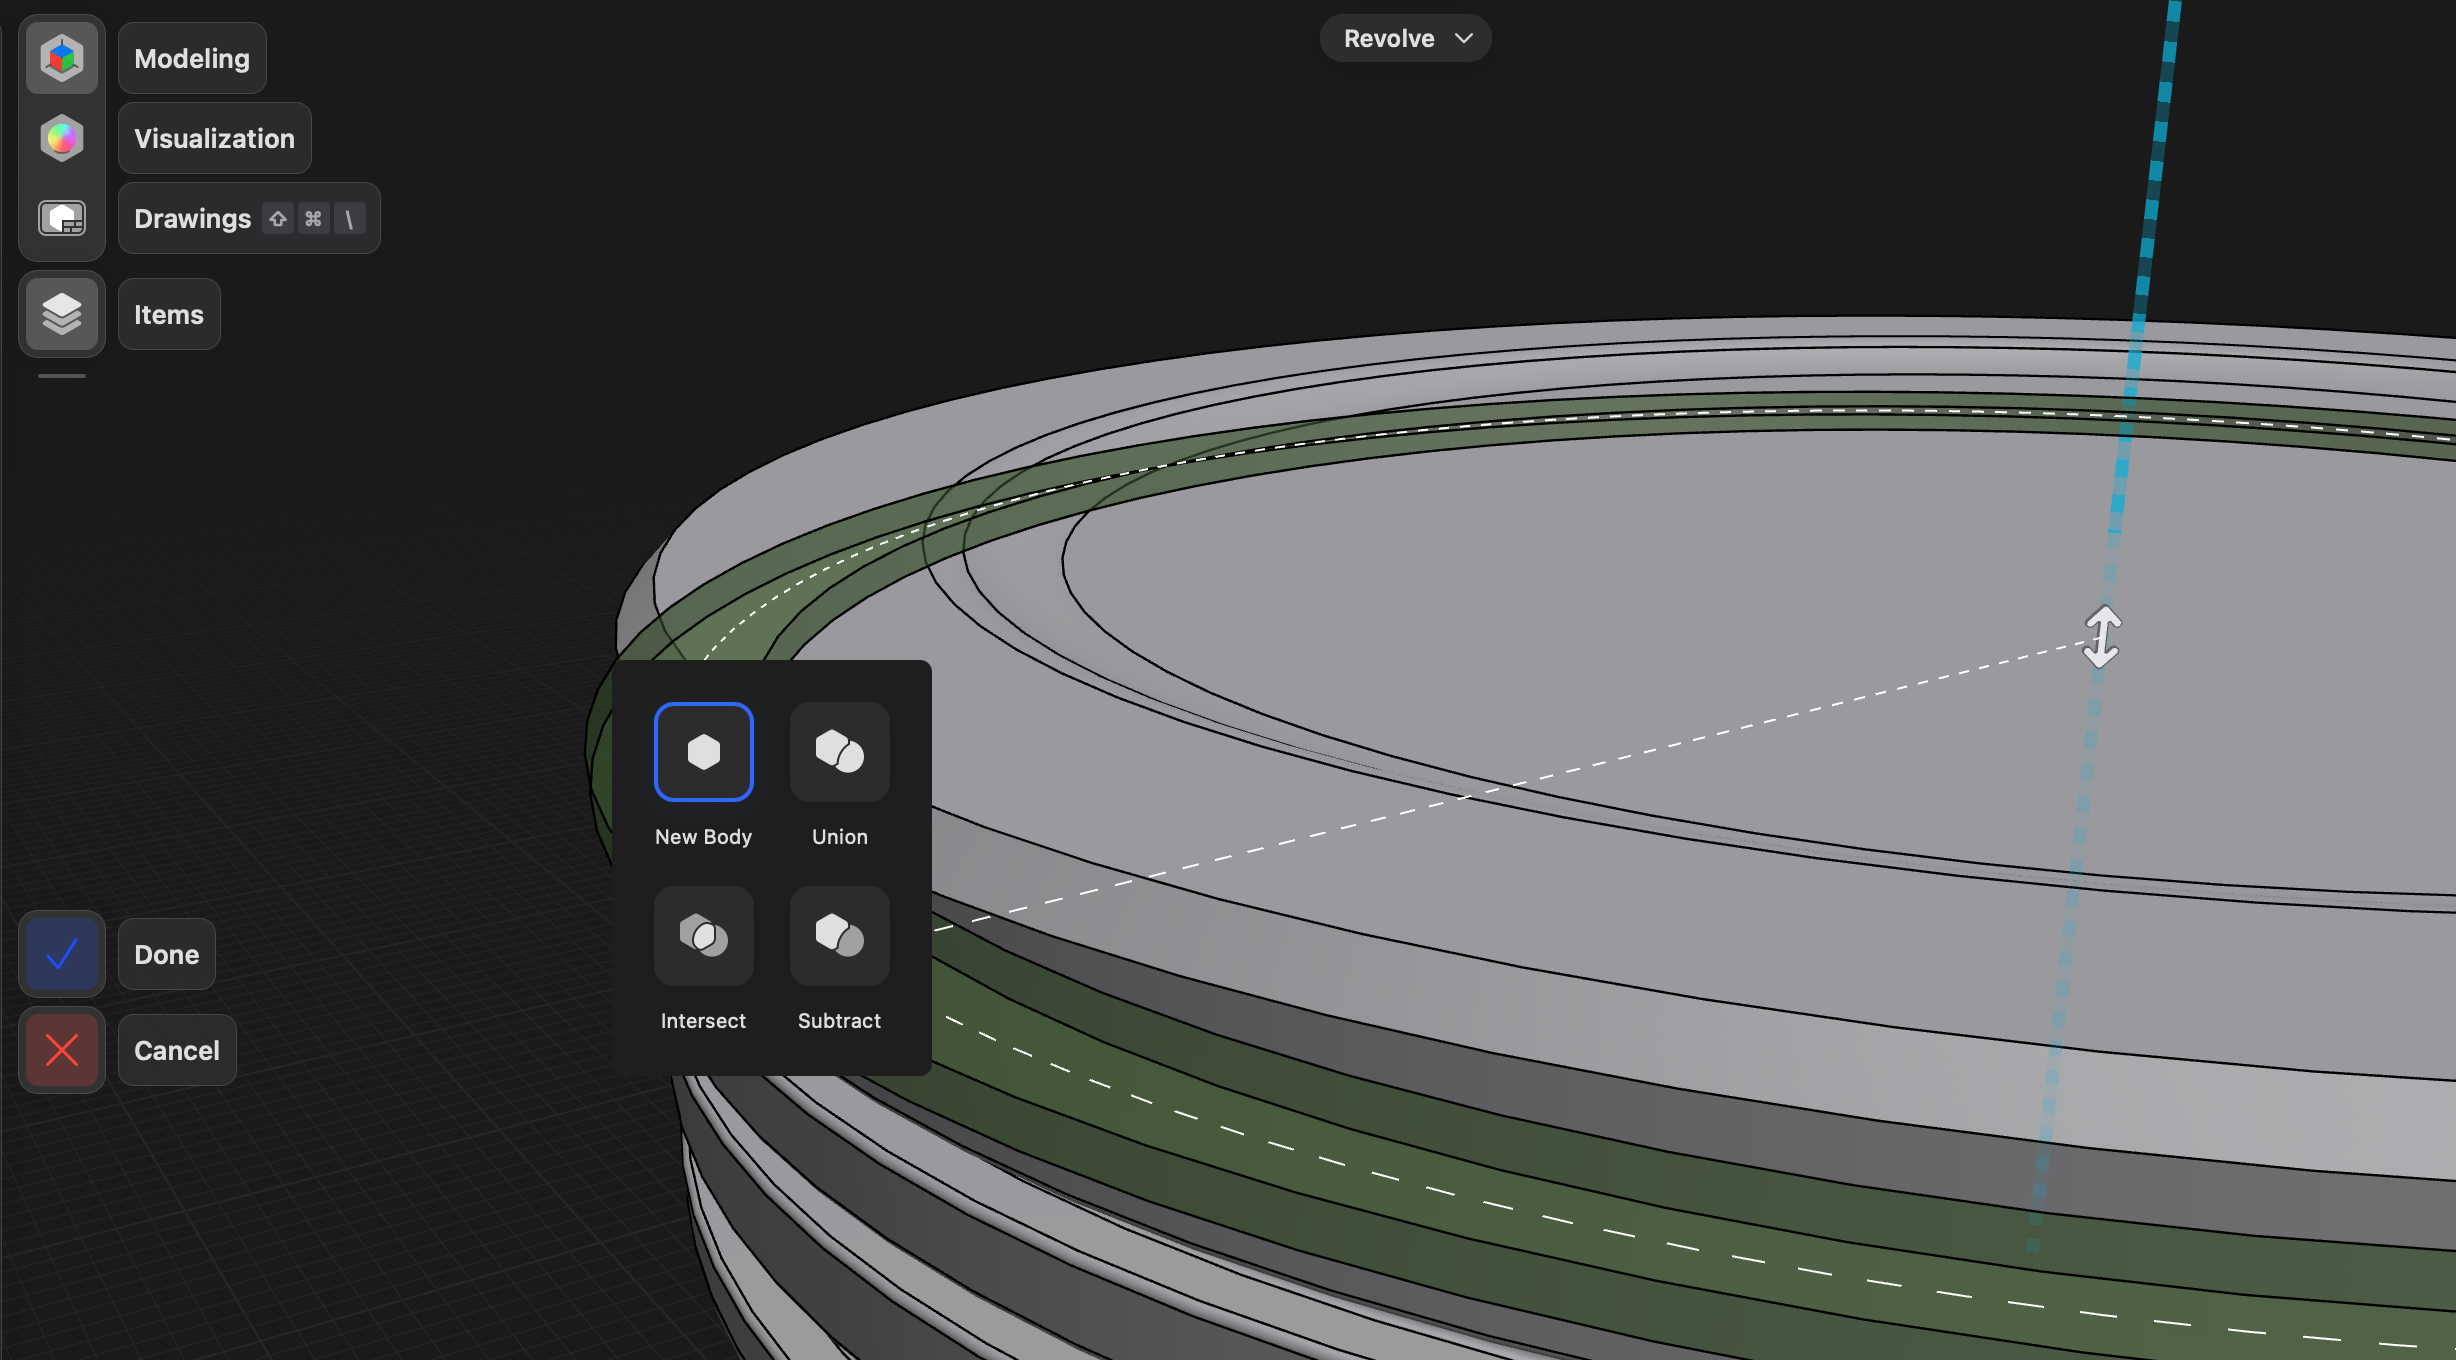Click the Union text label
The width and height of the screenshot is (2456, 1360).
[x=840, y=837]
